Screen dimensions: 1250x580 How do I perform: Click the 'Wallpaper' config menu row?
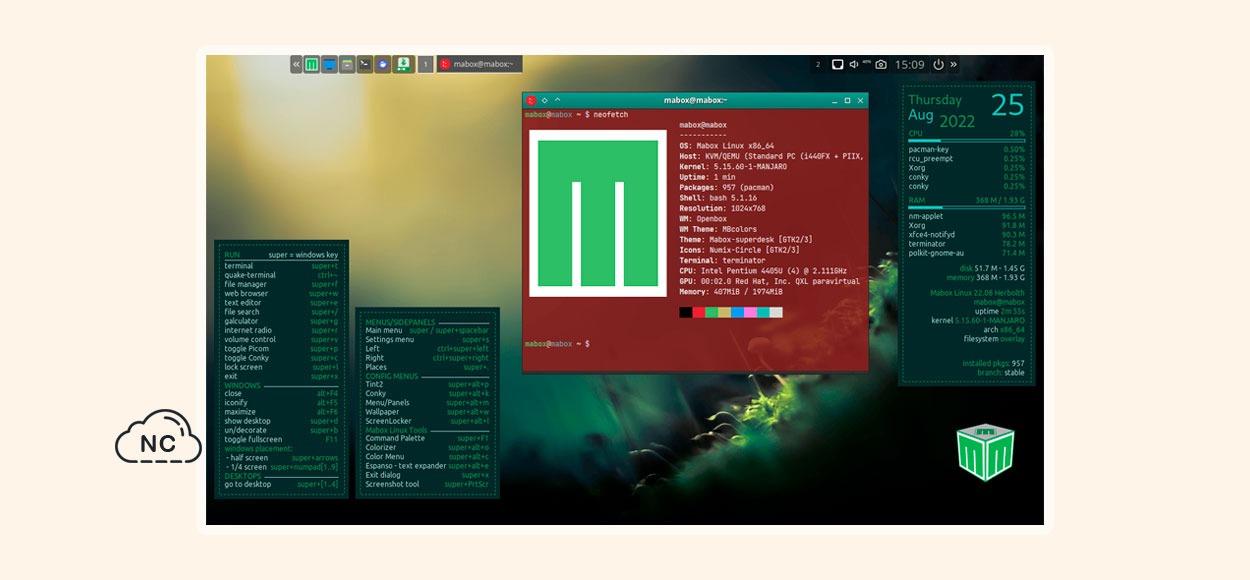click(x=427, y=412)
